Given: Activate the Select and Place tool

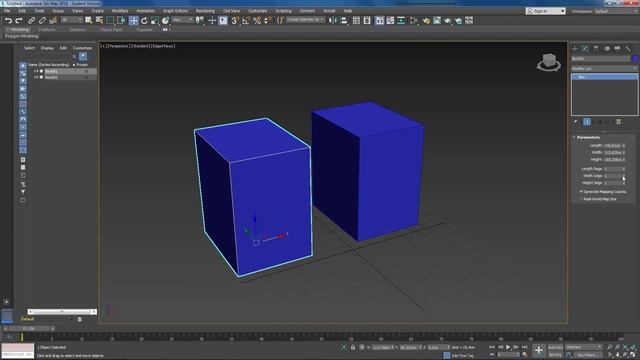Looking at the screenshot, I should 165,20.
